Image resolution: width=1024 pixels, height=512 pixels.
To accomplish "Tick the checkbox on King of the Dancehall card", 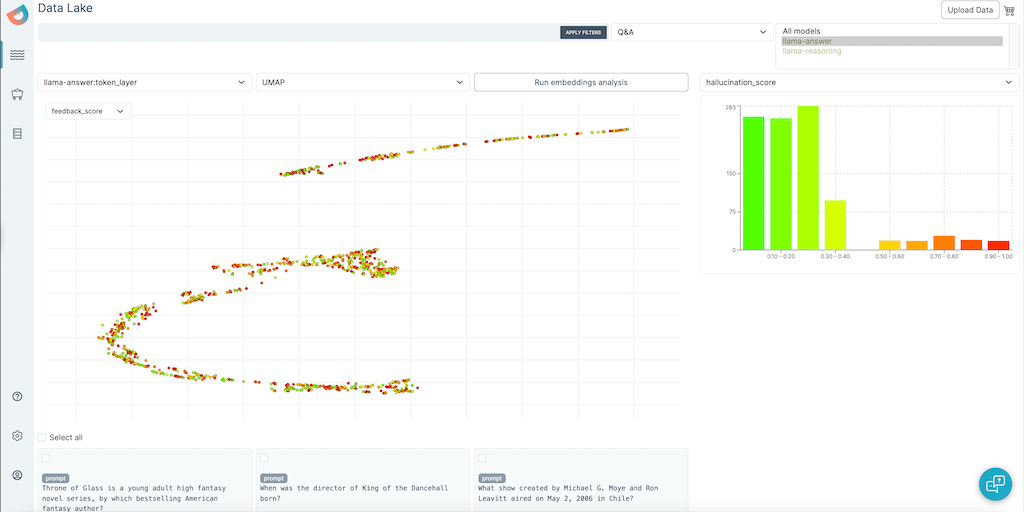I will (x=264, y=458).
